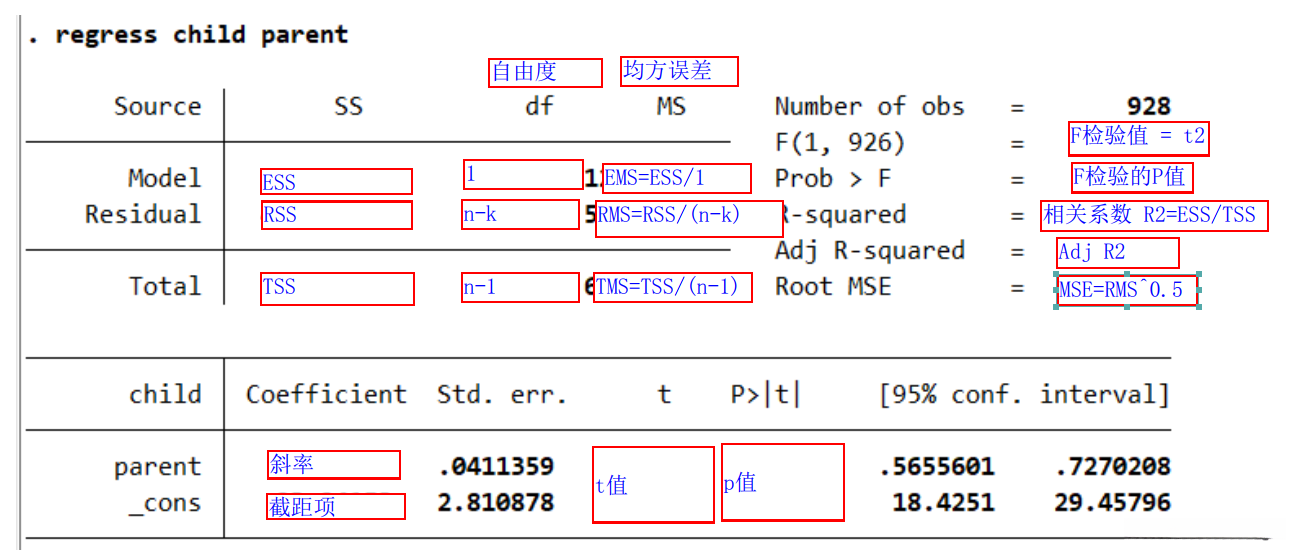Click the 'parent' variable row label

tap(157, 467)
